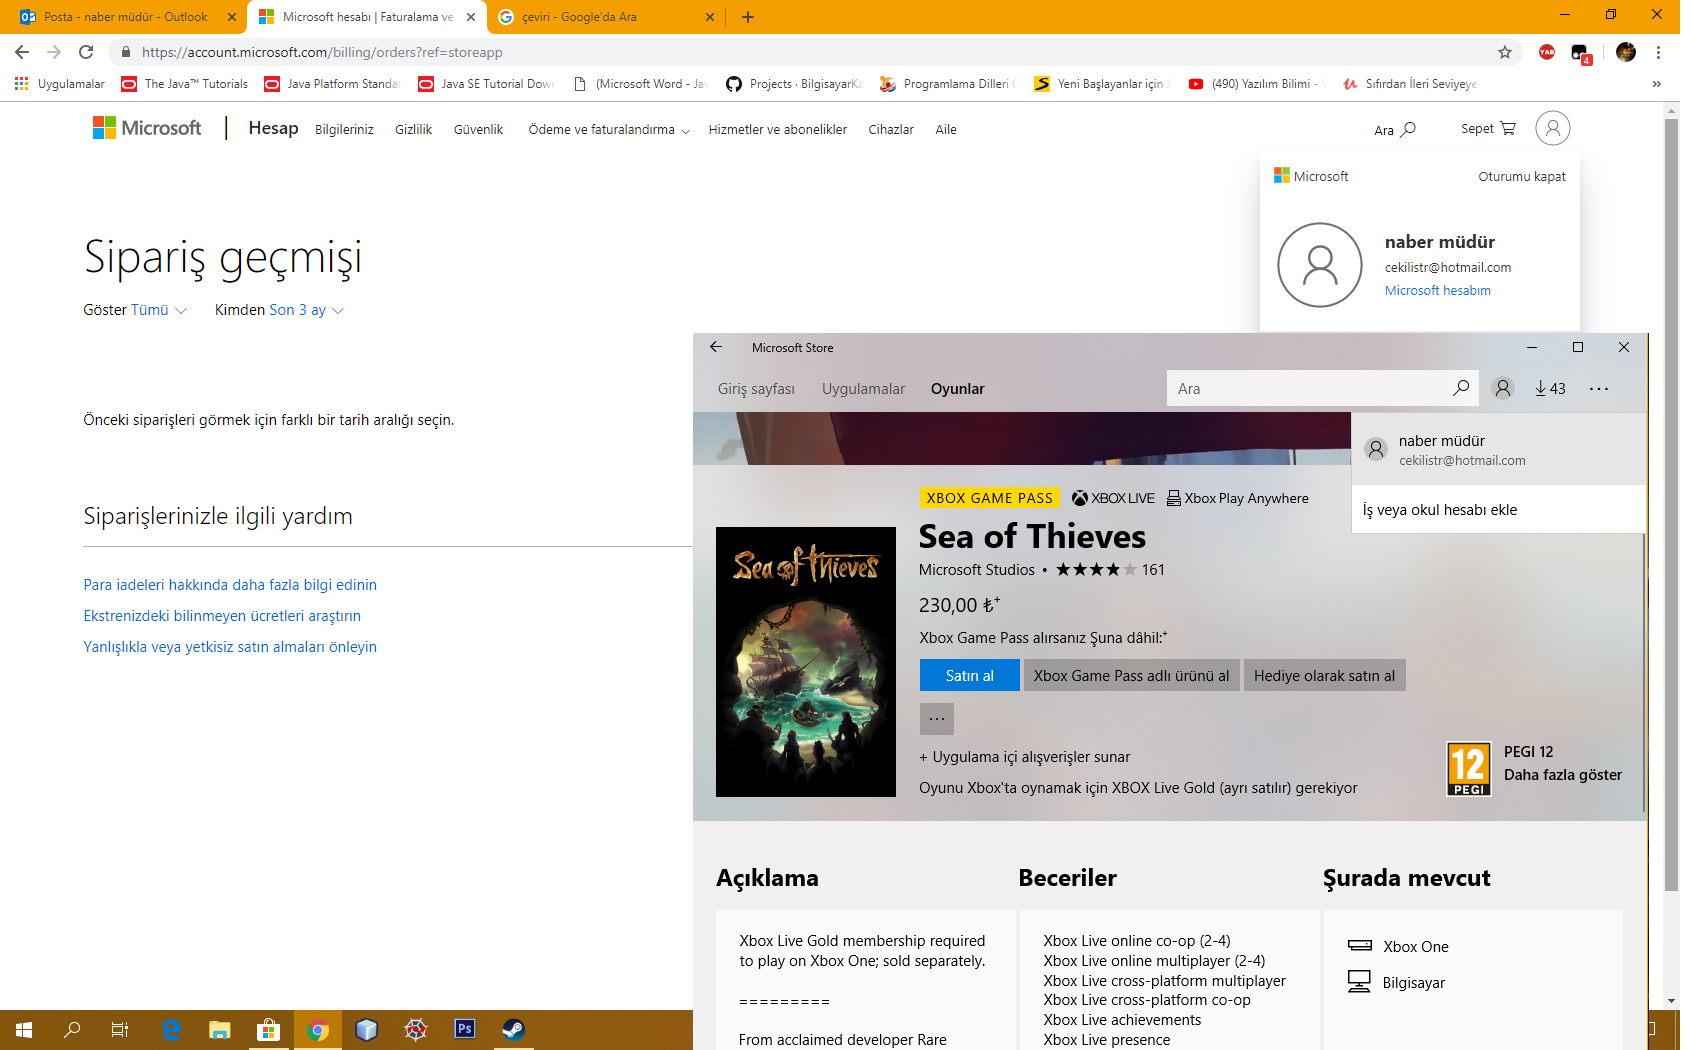Open the Store three-dot more menu
1691x1050 pixels.
click(1599, 388)
